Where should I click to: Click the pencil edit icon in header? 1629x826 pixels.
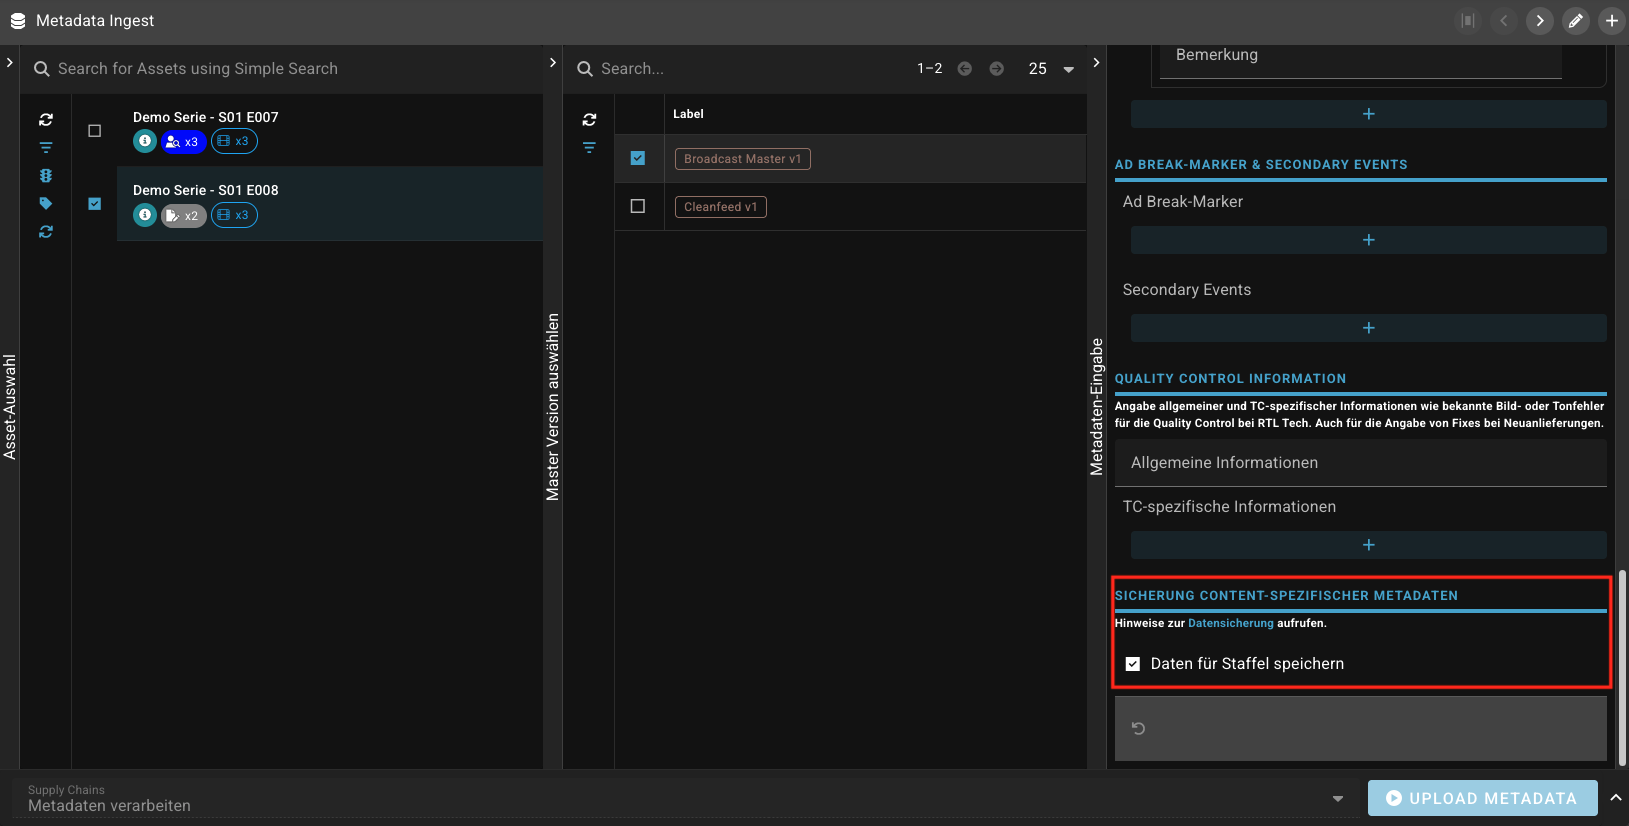[x=1575, y=21]
